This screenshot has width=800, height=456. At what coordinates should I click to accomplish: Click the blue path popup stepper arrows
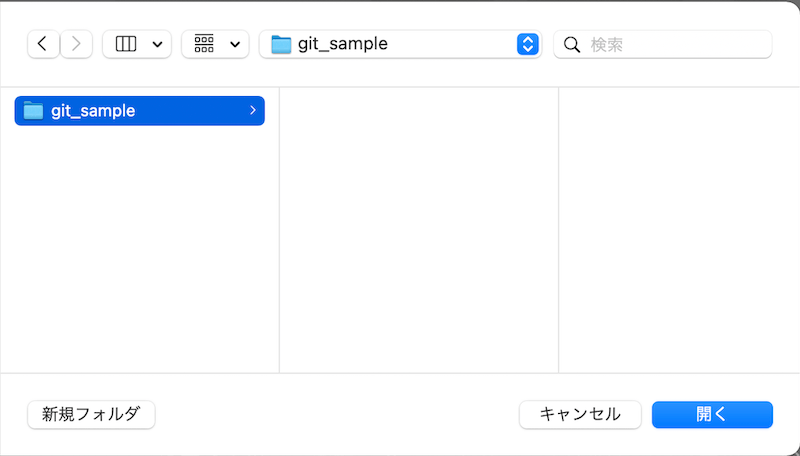pyautogui.click(x=528, y=44)
